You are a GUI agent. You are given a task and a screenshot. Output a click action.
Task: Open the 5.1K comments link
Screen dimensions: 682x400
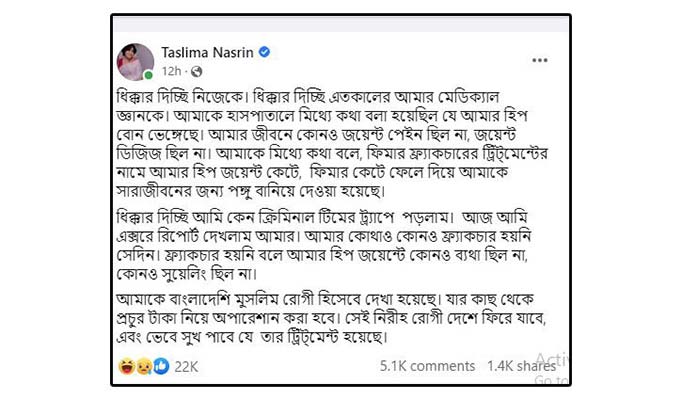(427, 367)
